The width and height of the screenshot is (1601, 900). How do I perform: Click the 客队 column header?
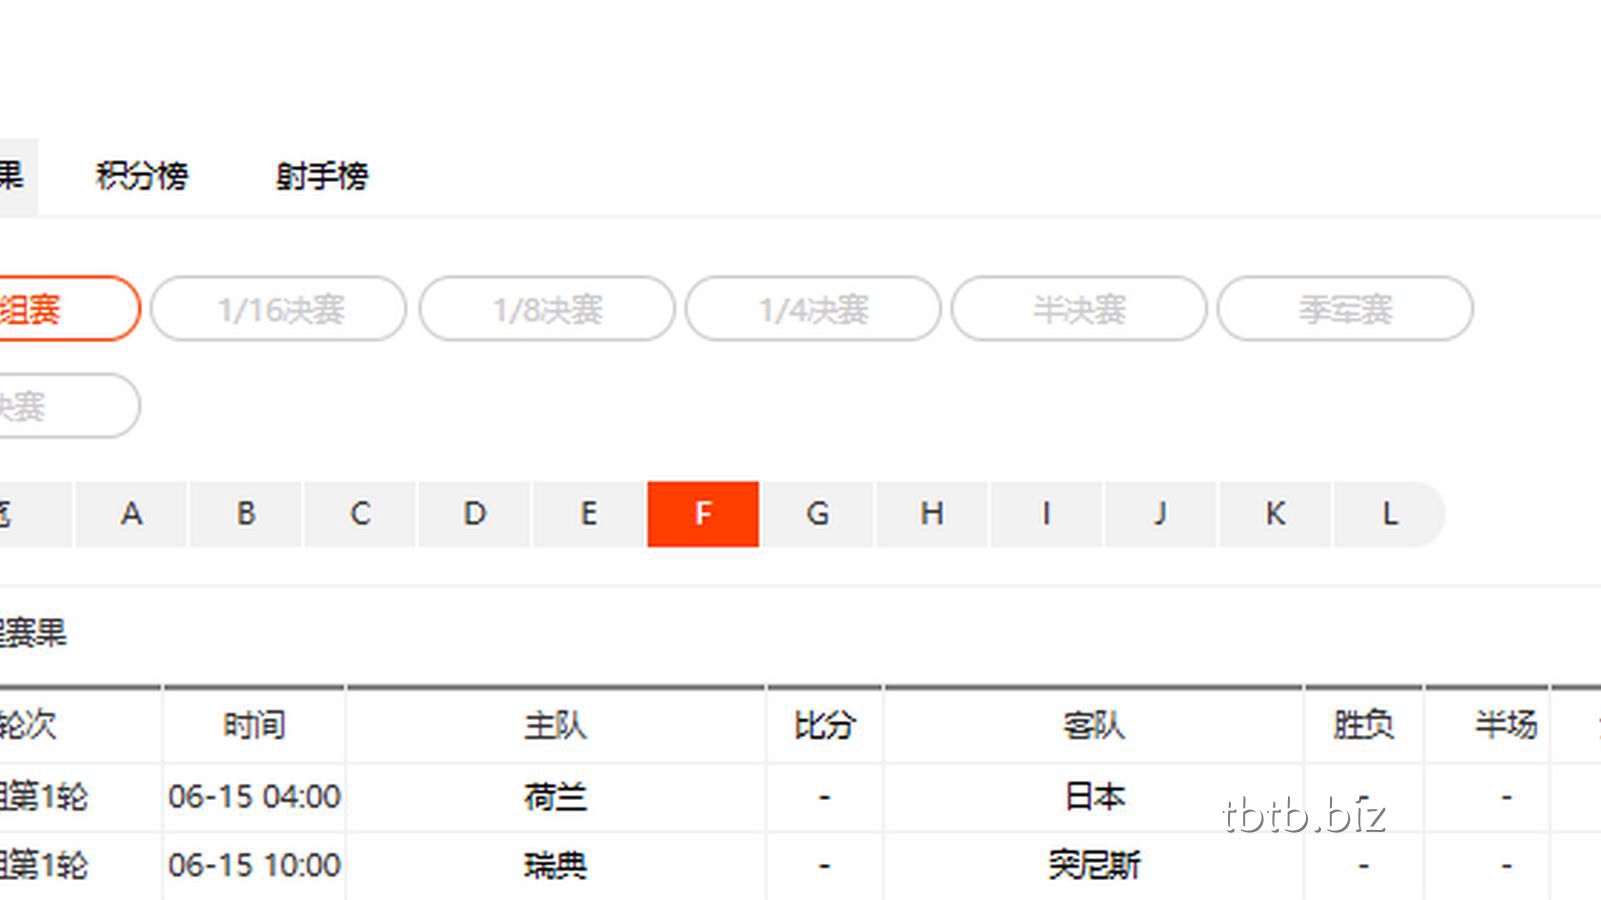click(1094, 725)
